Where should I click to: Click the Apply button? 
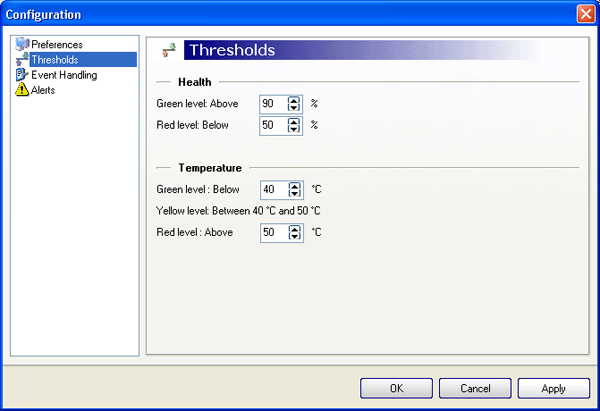pyautogui.click(x=554, y=388)
